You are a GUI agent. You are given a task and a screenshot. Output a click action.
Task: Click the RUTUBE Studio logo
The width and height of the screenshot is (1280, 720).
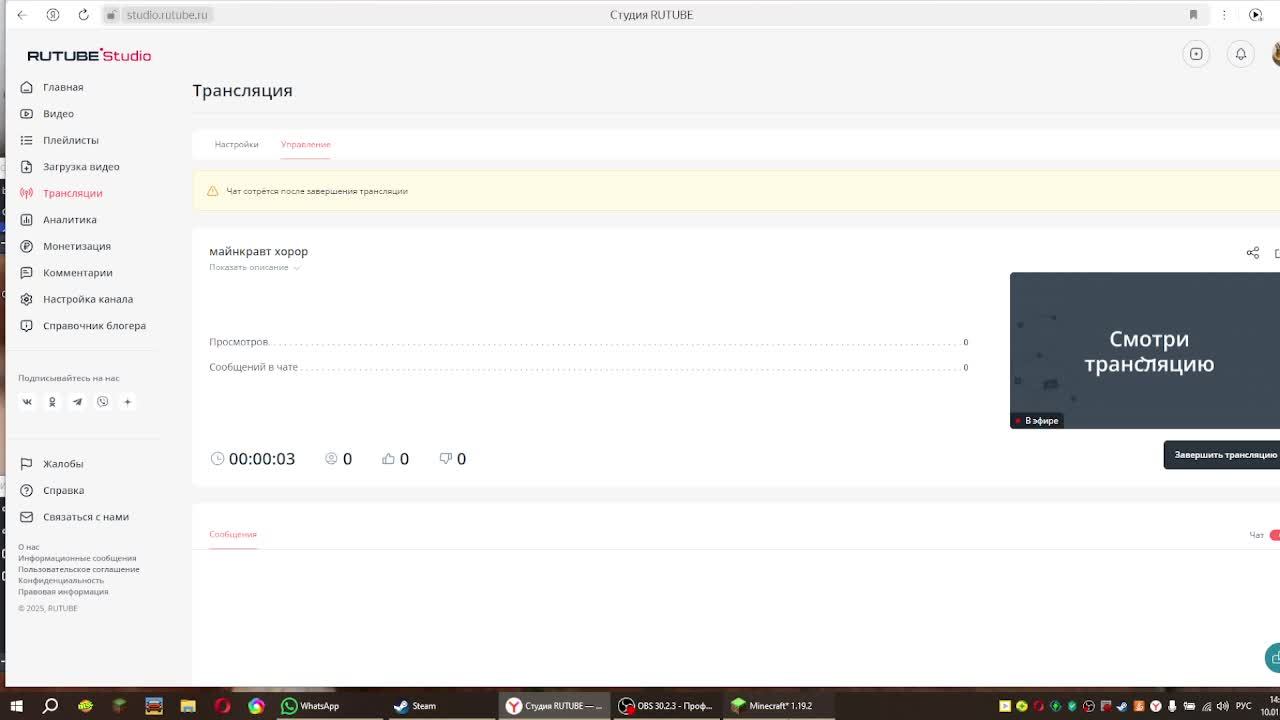point(89,55)
